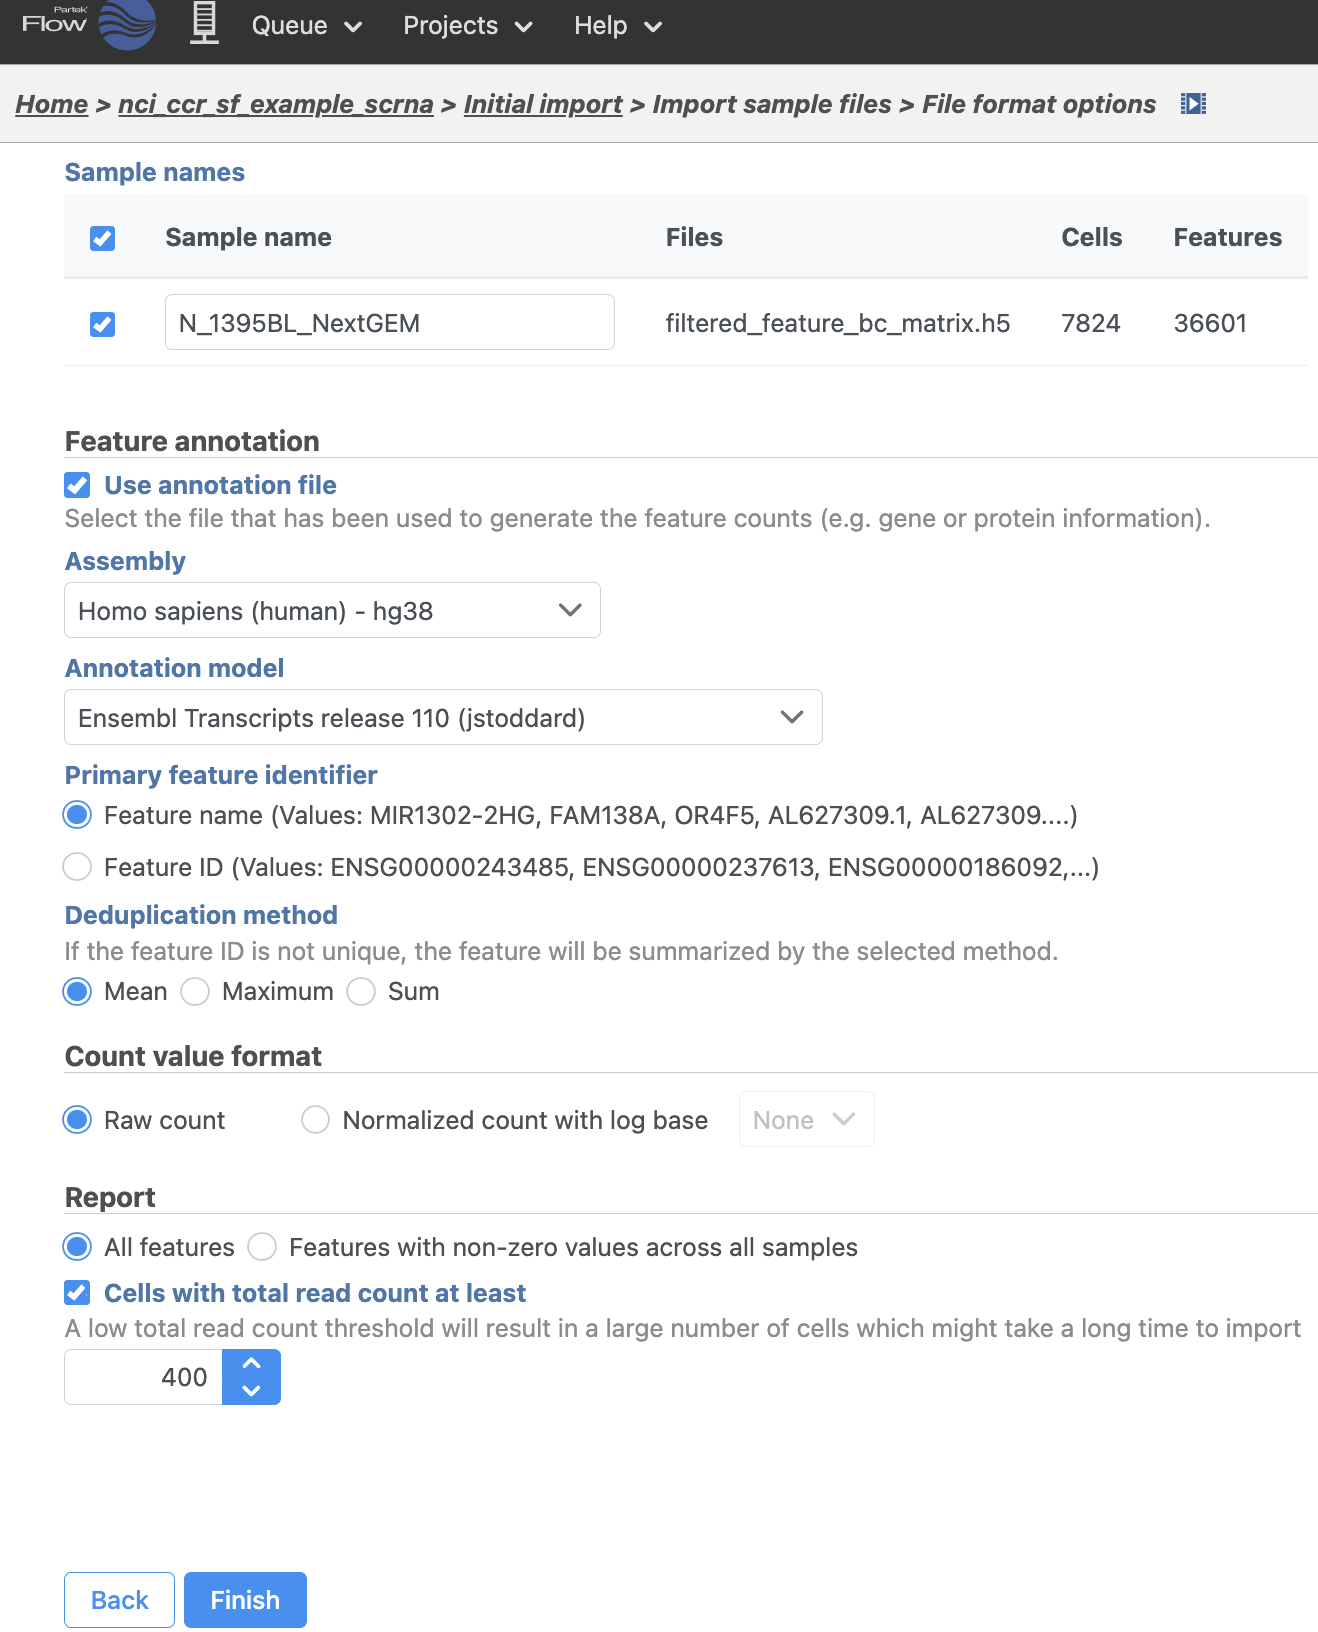Open the server status icon

tap(204, 24)
